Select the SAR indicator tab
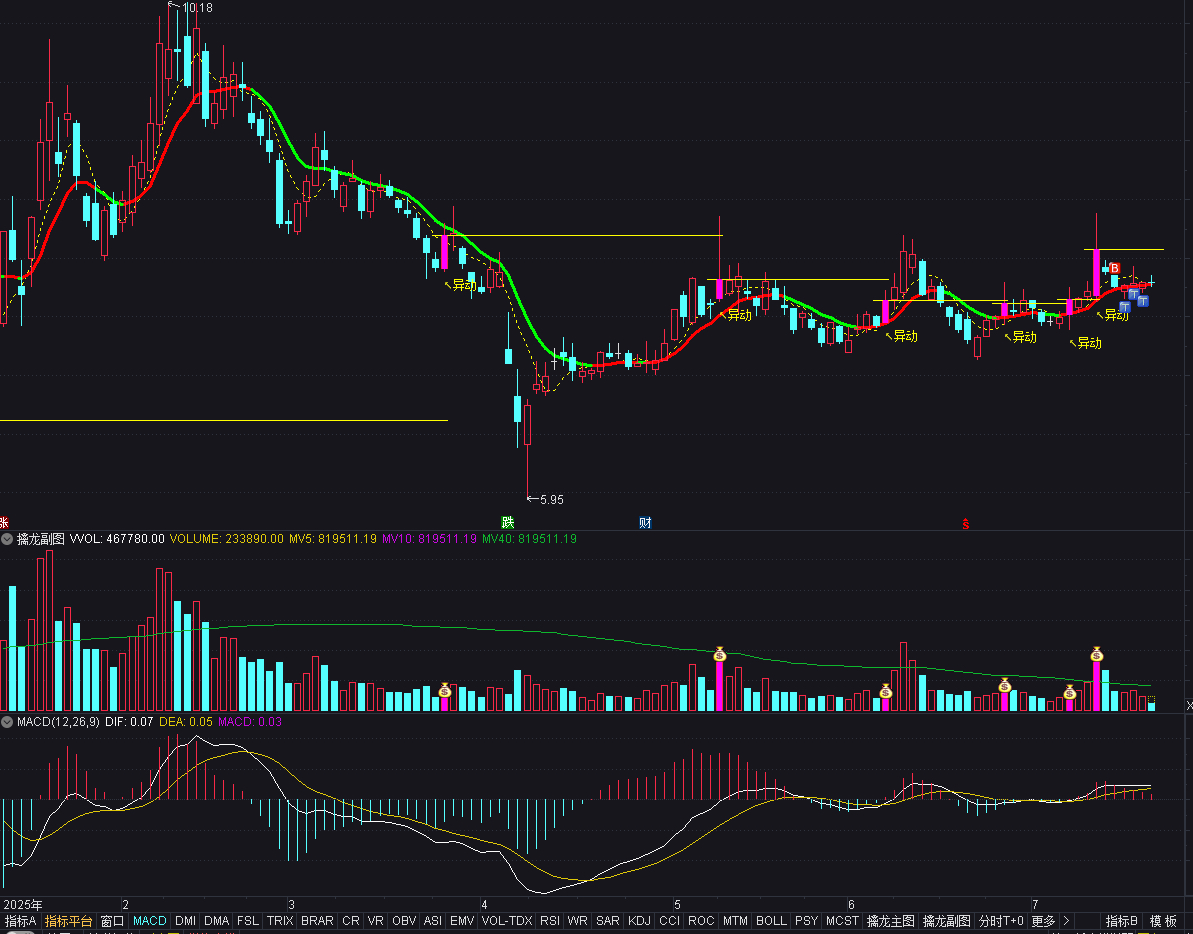This screenshot has height=934, width=1193. (x=608, y=920)
